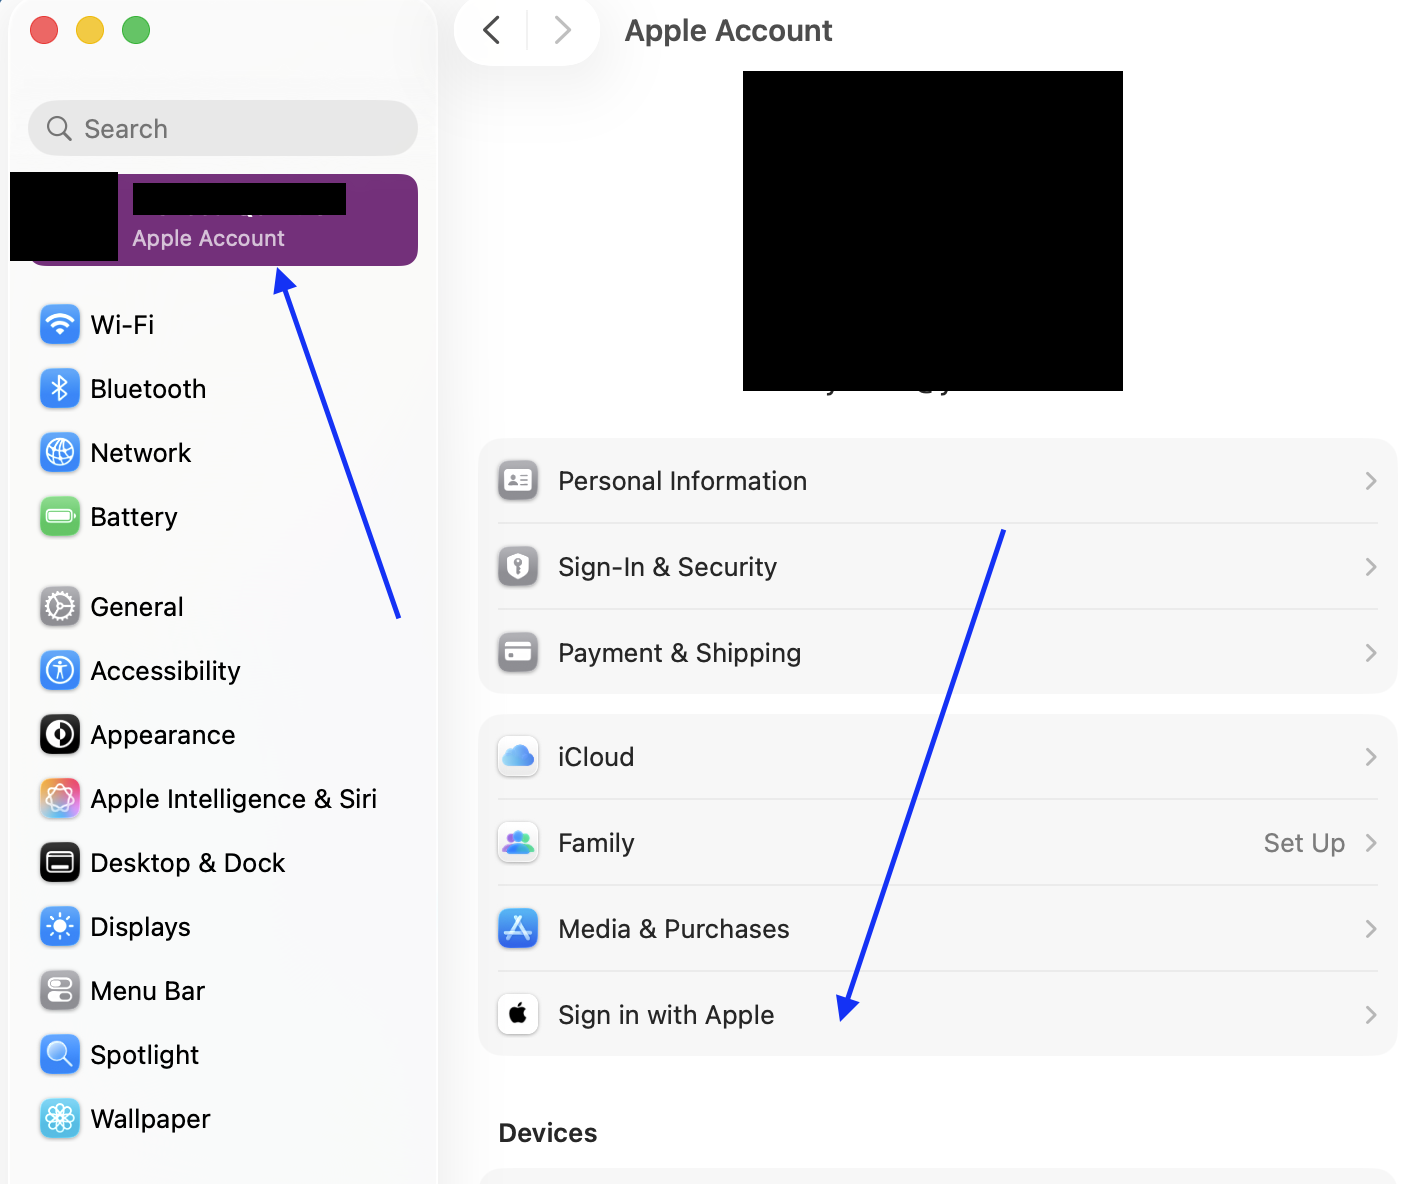Click the Apple Intelligence & Siri icon
1428x1184 pixels.
pos(60,799)
